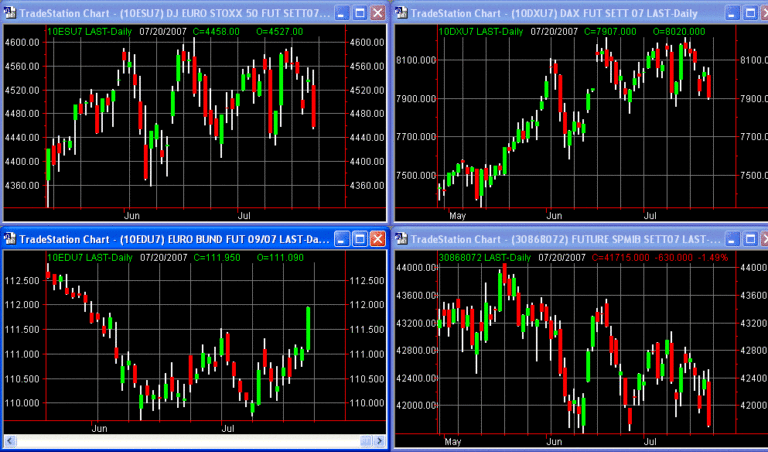Close the Euro Bund FUT chart window
Screen dimensions: 768x452
point(377,239)
